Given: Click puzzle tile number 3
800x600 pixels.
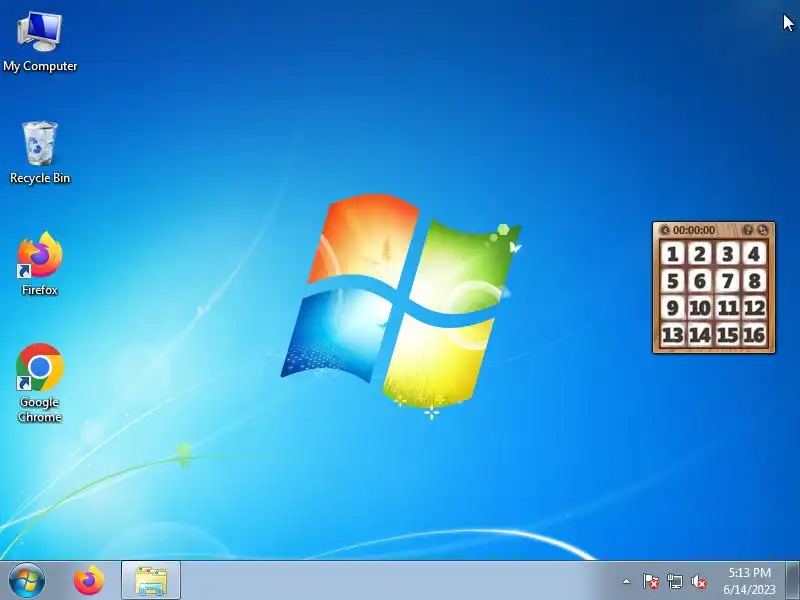Looking at the screenshot, I should [727, 254].
